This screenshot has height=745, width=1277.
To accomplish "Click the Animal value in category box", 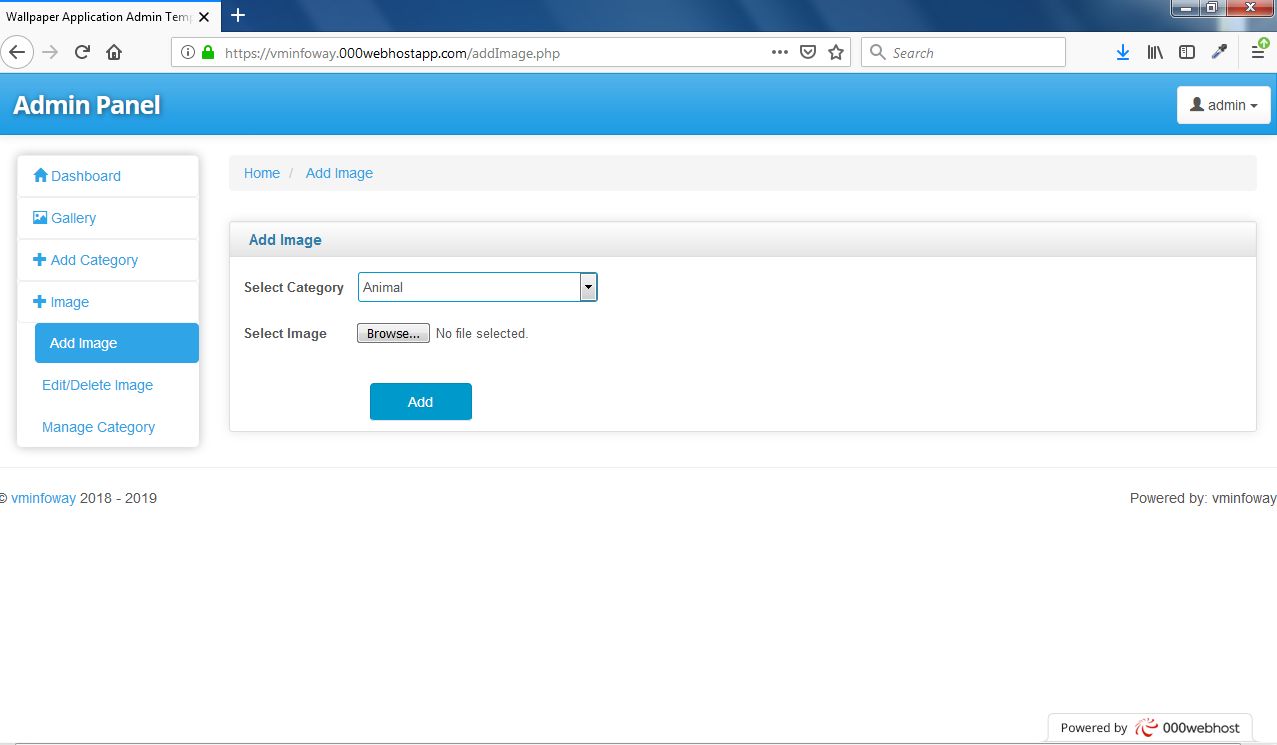I will pyautogui.click(x=383, y=287).
